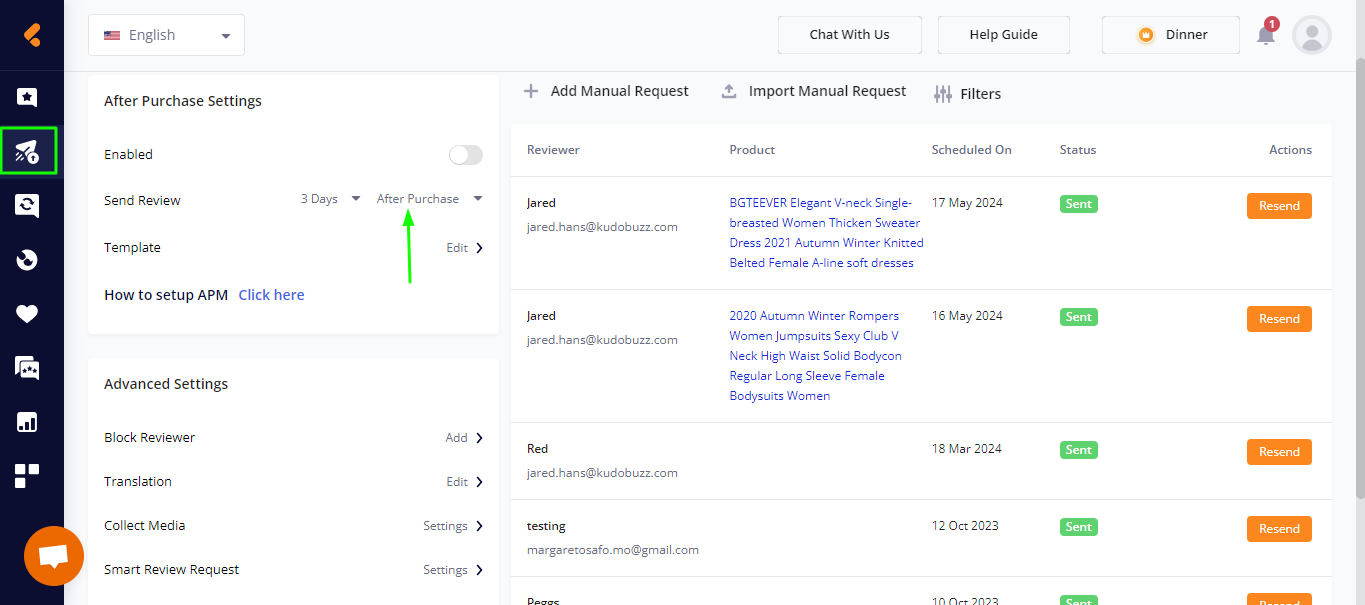1365x605 pixels.
Task: Click the Scheduled On column header
Action: pos(971,150)
